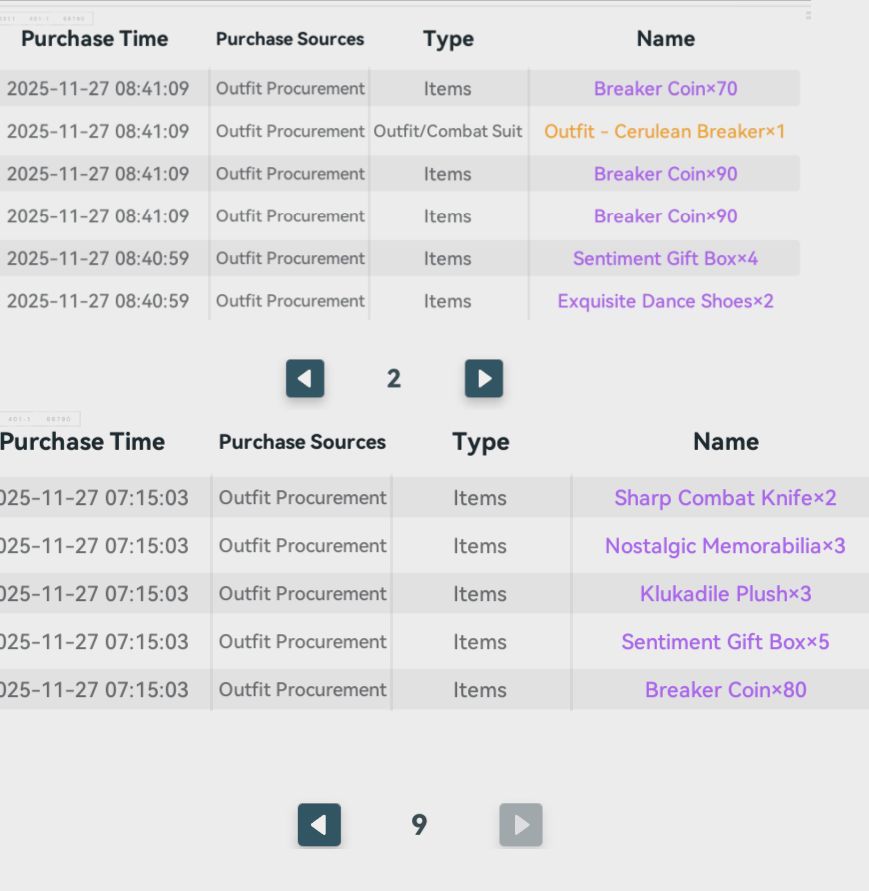Click Type header in the page 9 table
The height and width of the screenshot is (891, 869).
[x=481, y=442]
